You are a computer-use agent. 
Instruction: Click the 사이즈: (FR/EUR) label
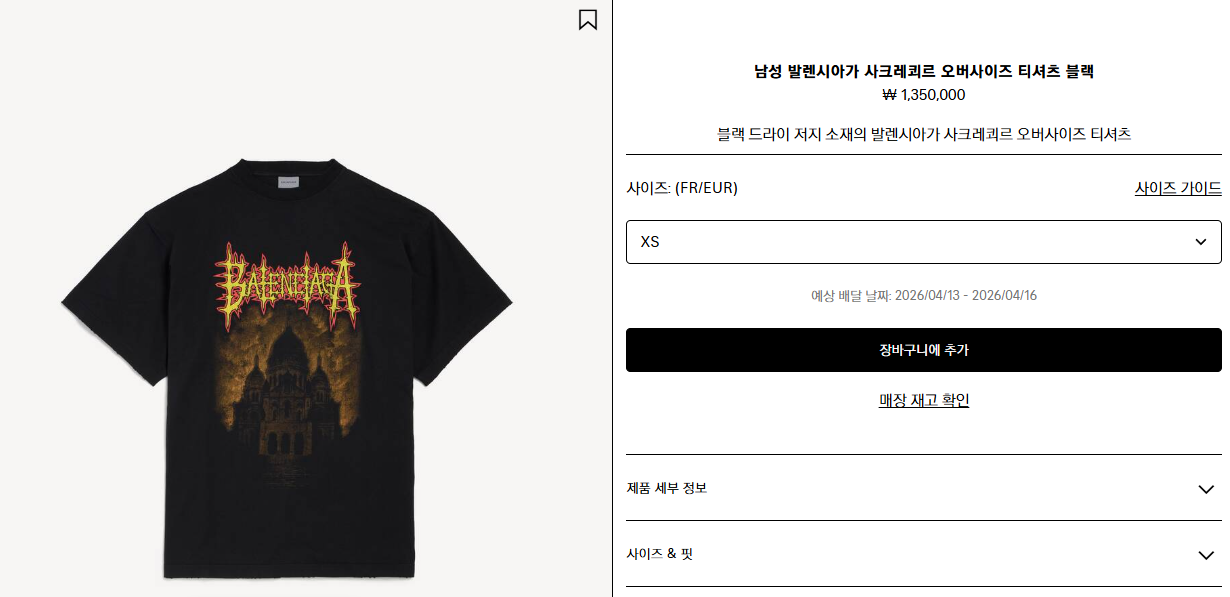click(682, 188)
